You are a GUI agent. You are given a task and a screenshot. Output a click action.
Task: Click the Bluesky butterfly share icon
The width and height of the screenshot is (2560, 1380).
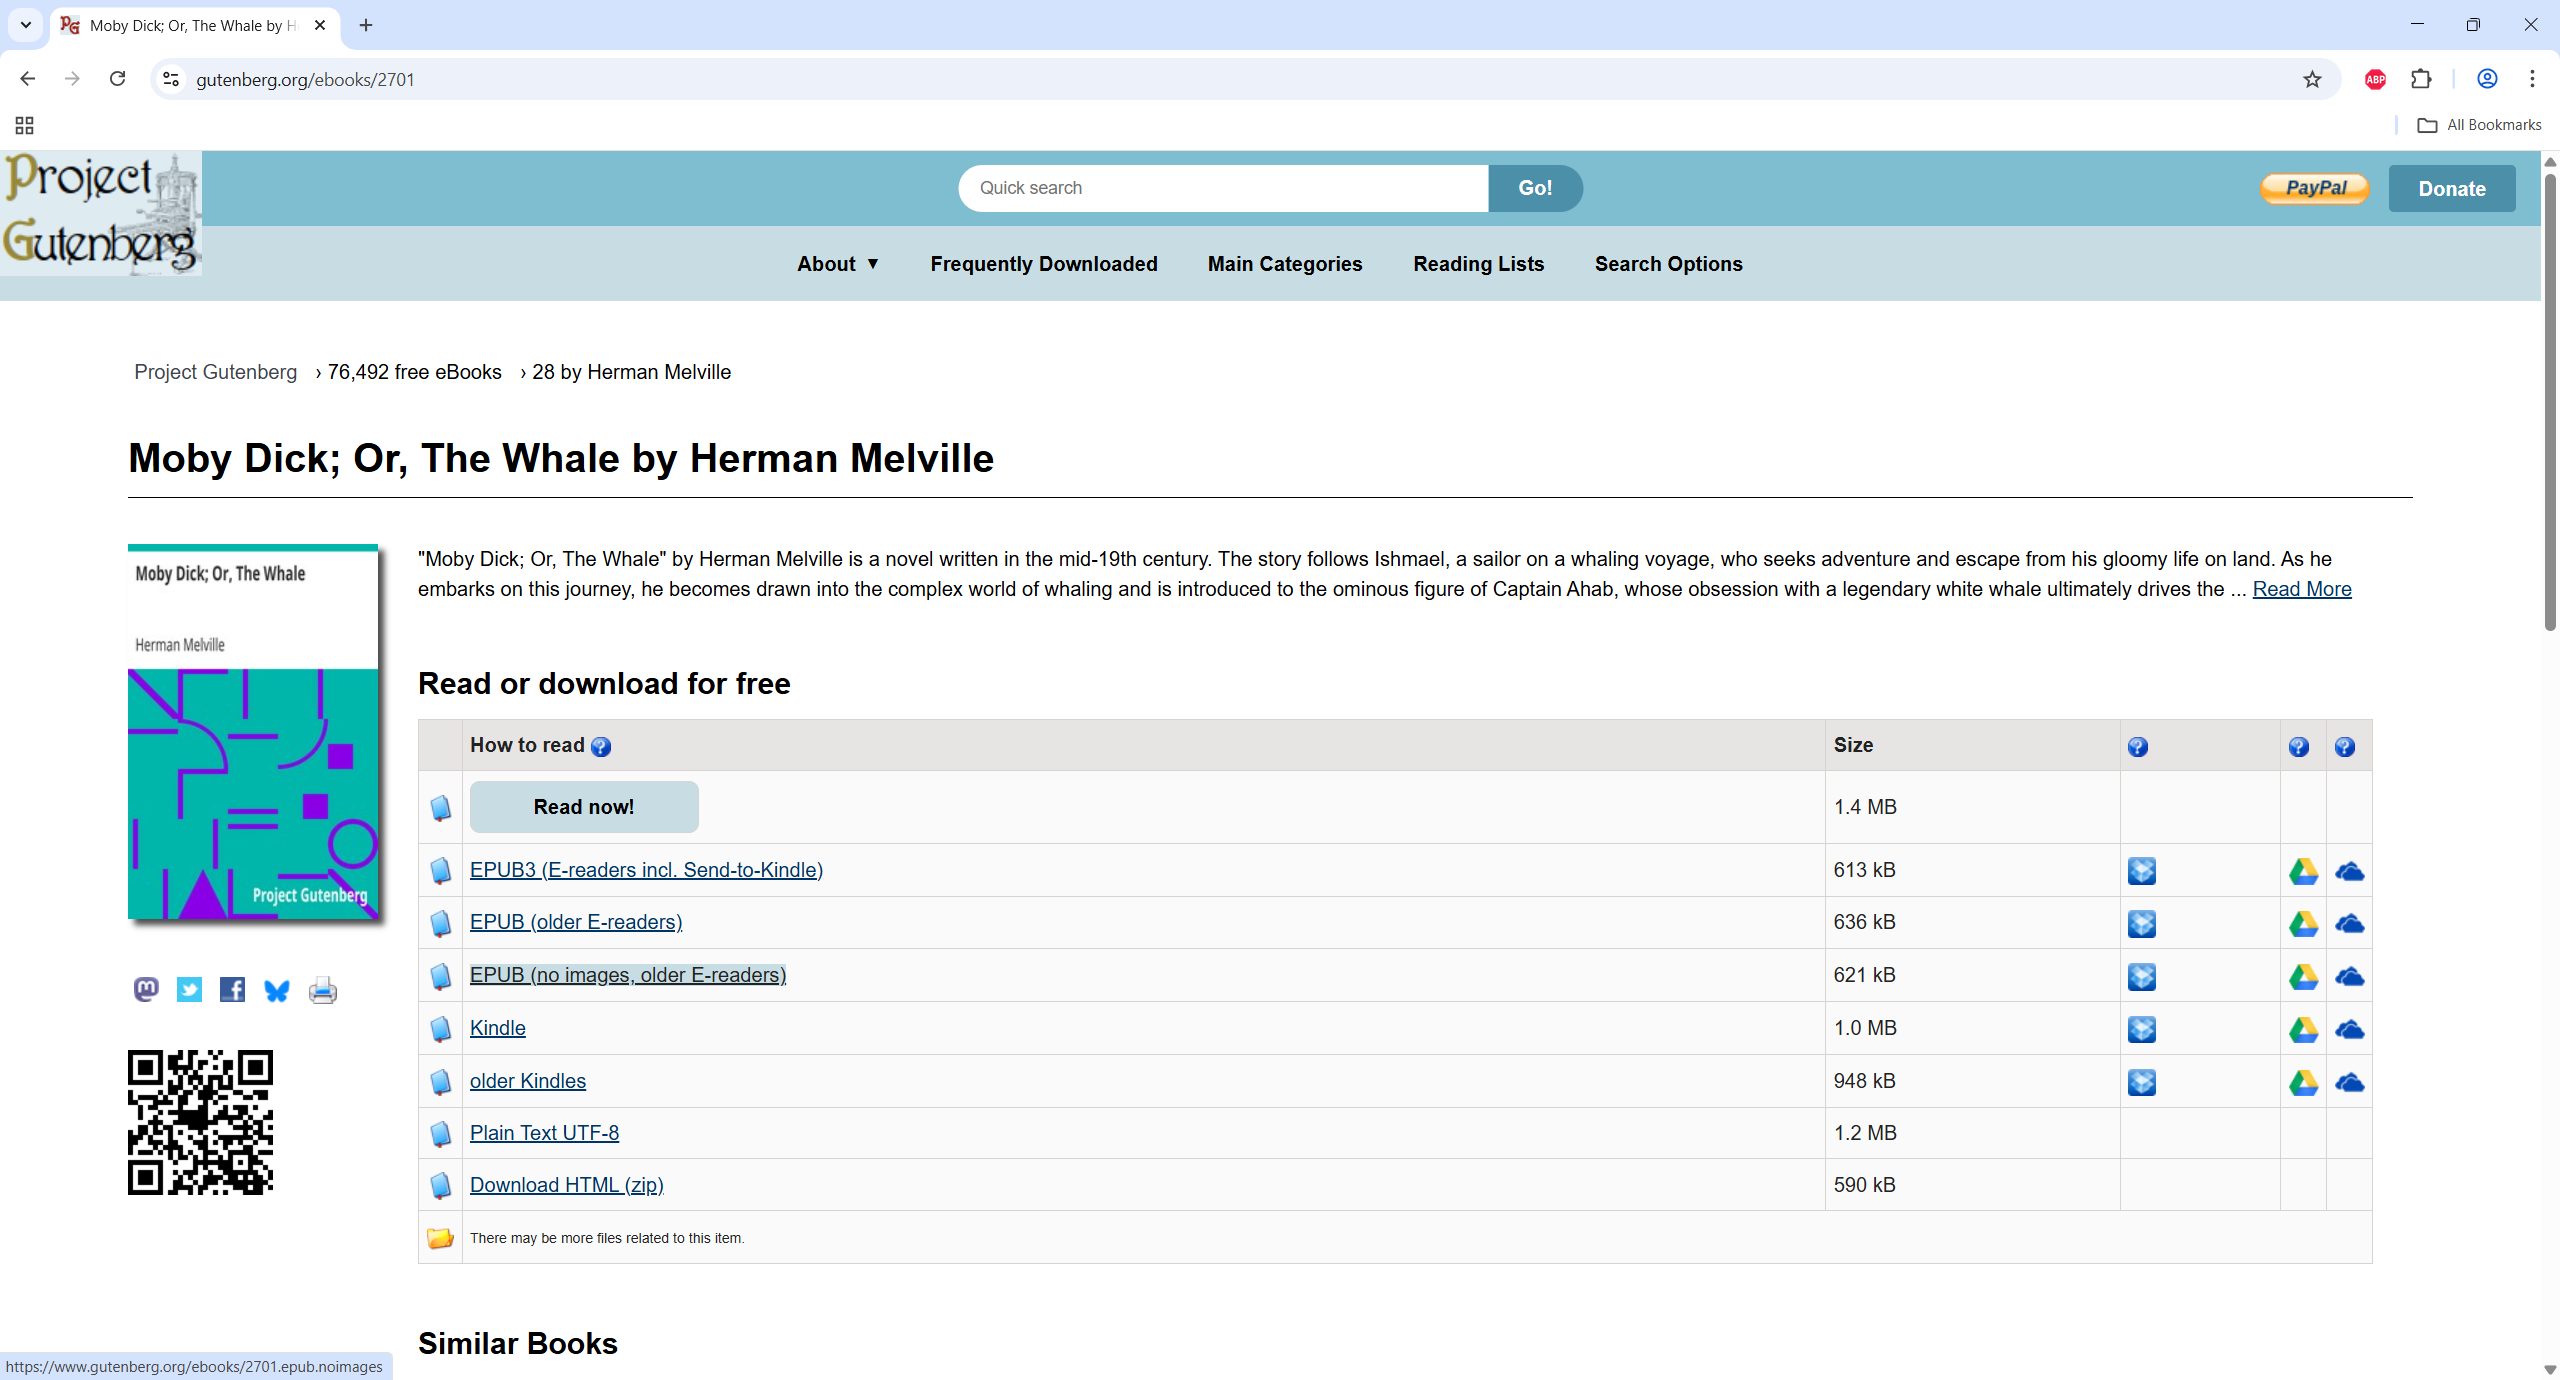(x=277, y=990)
